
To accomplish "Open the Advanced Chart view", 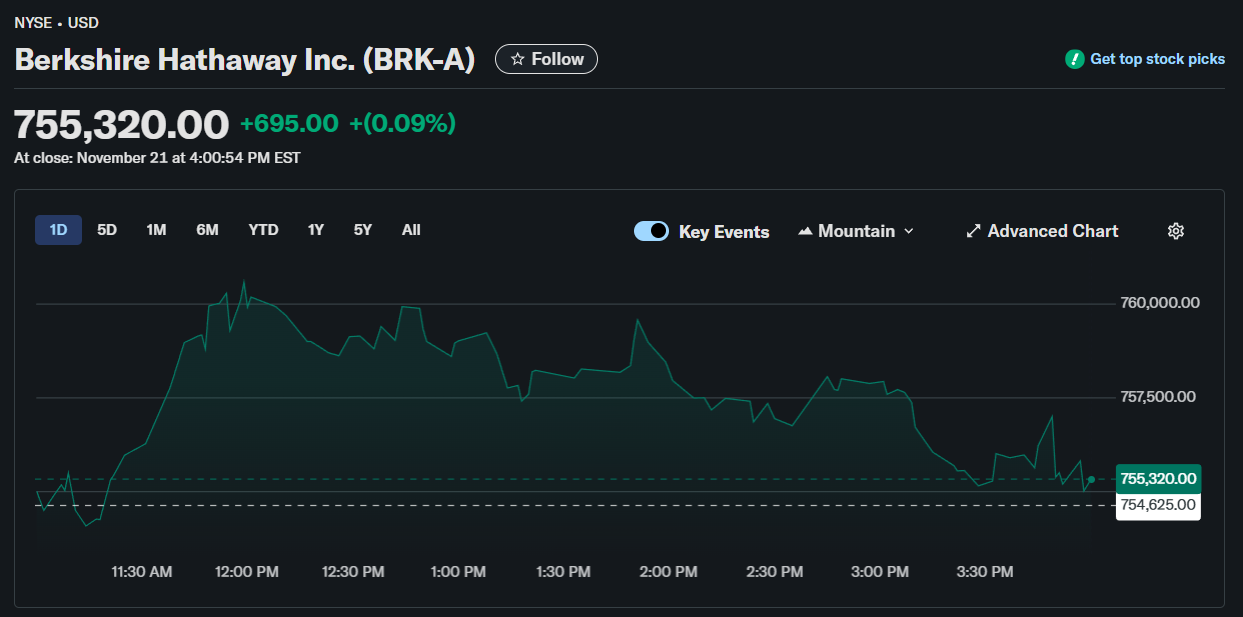I will click(x=1043, y=231).
